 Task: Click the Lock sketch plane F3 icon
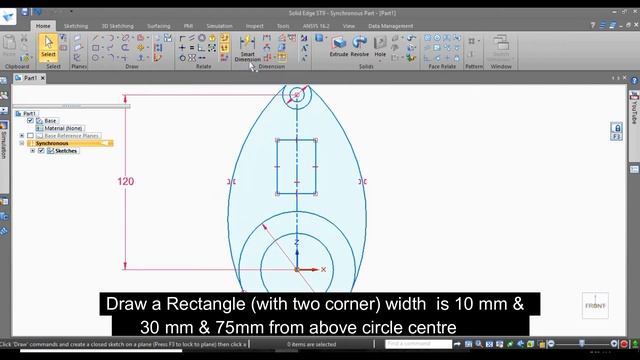[x=616, y=131]
